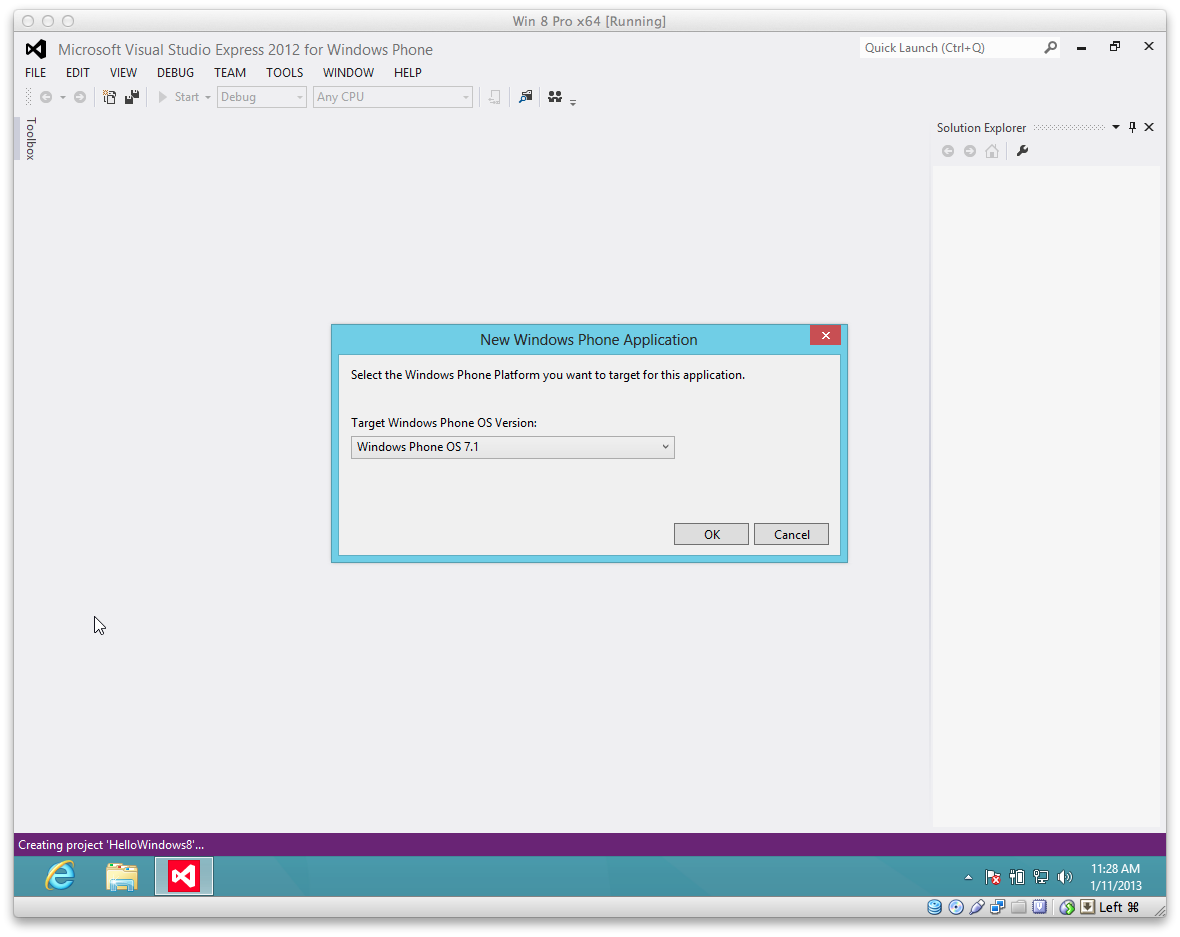Click the device window toolbar icon
Screen dimensions: 1180x937
tap(494, 97)
